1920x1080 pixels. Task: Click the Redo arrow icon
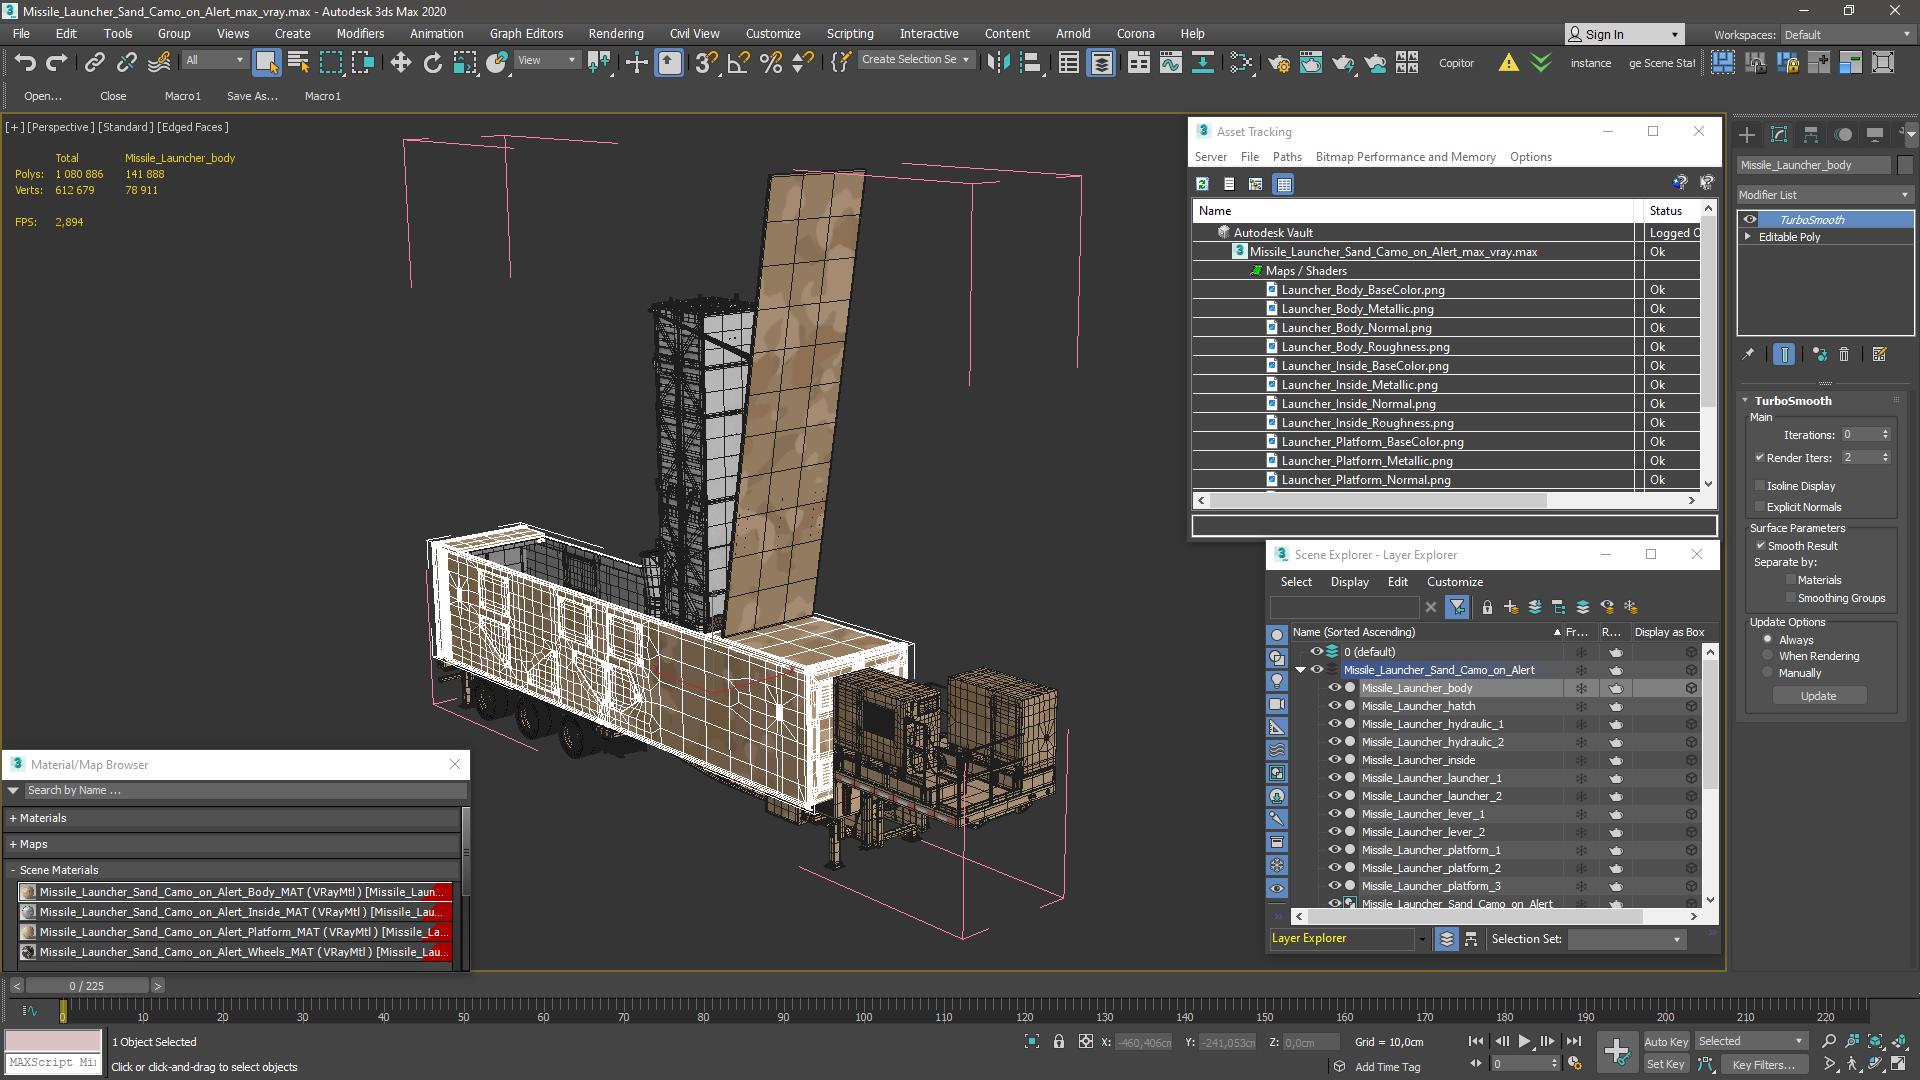pos(57,63)
